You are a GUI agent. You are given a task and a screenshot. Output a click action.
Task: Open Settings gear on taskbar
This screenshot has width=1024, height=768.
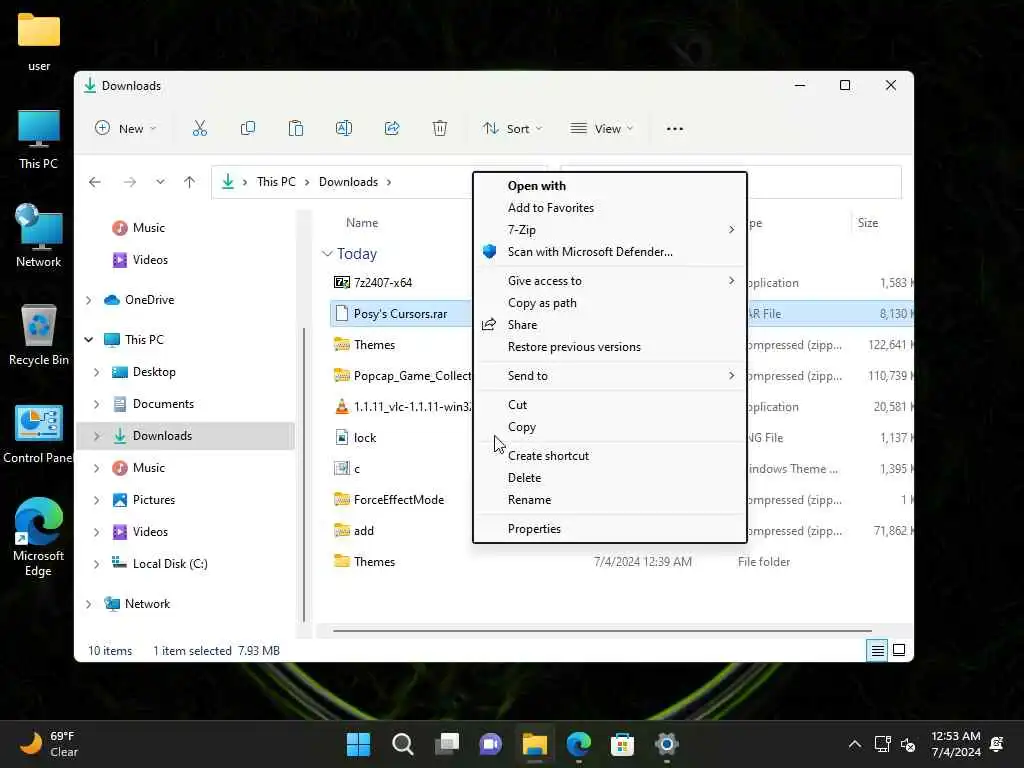(666, 744)
